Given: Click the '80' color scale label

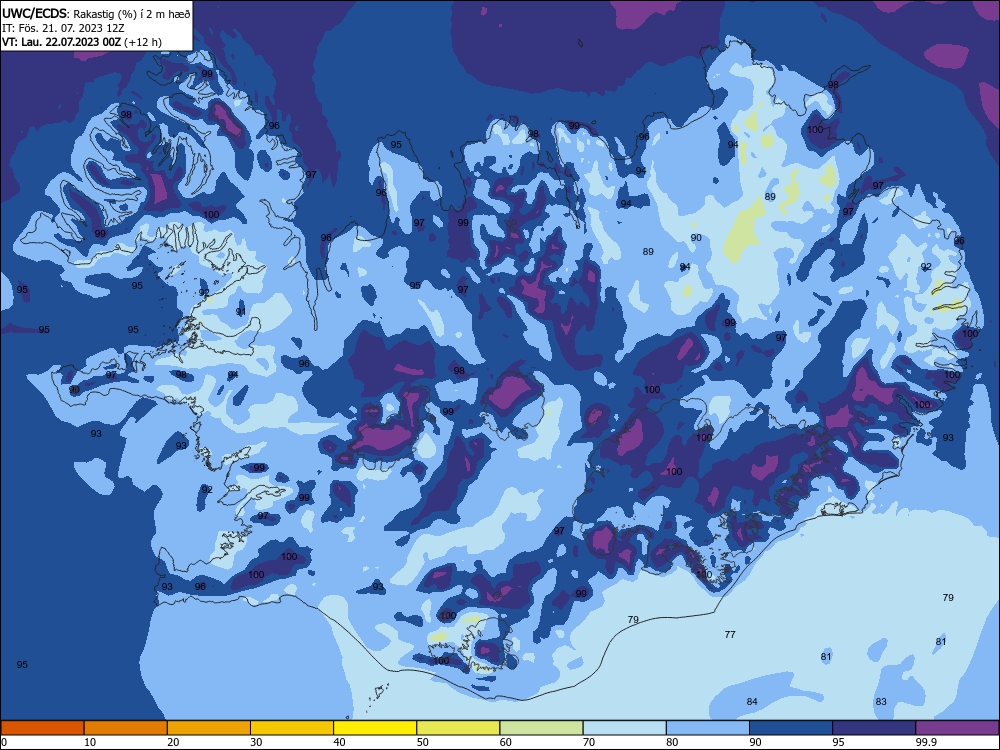Looking at the screenshot, I should tap(673, 742).
